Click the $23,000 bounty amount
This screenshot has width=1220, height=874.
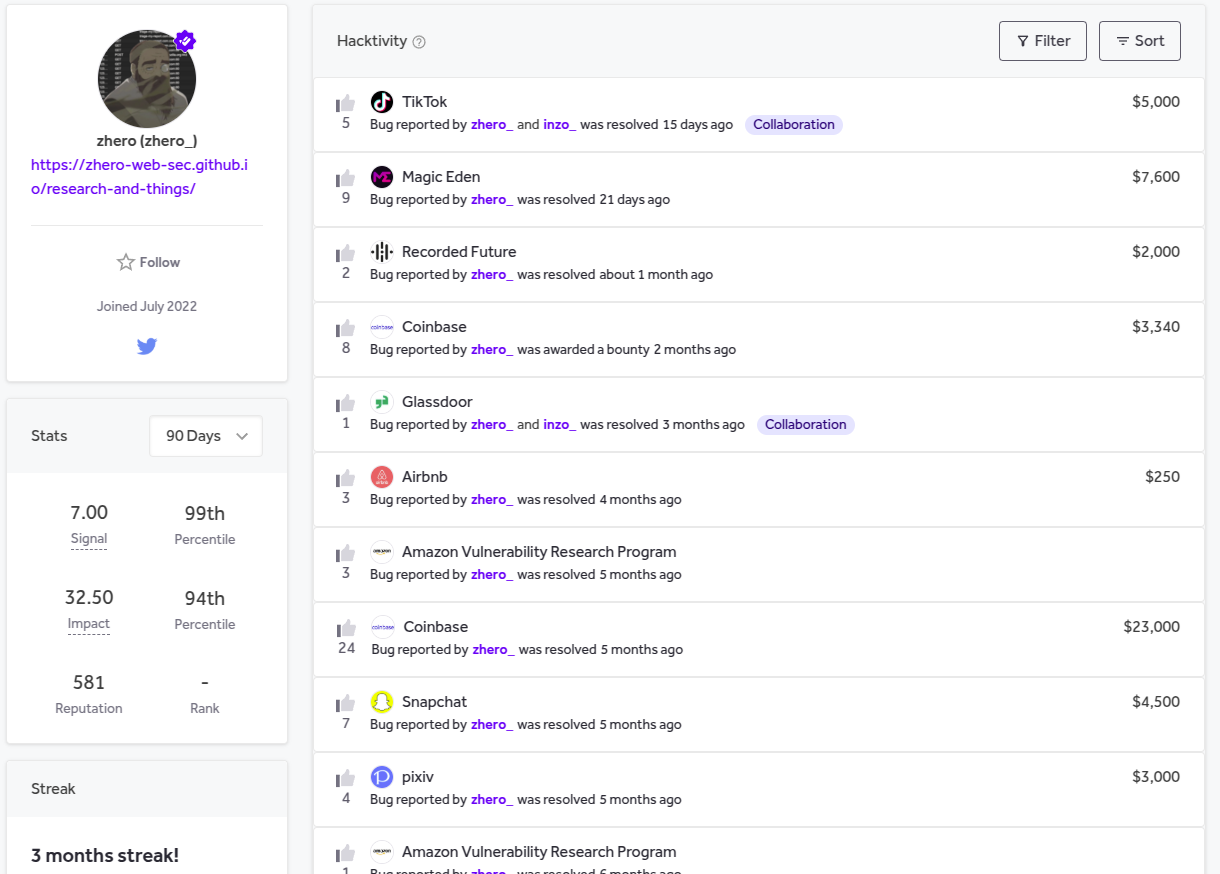click(x=1152, y=627)
